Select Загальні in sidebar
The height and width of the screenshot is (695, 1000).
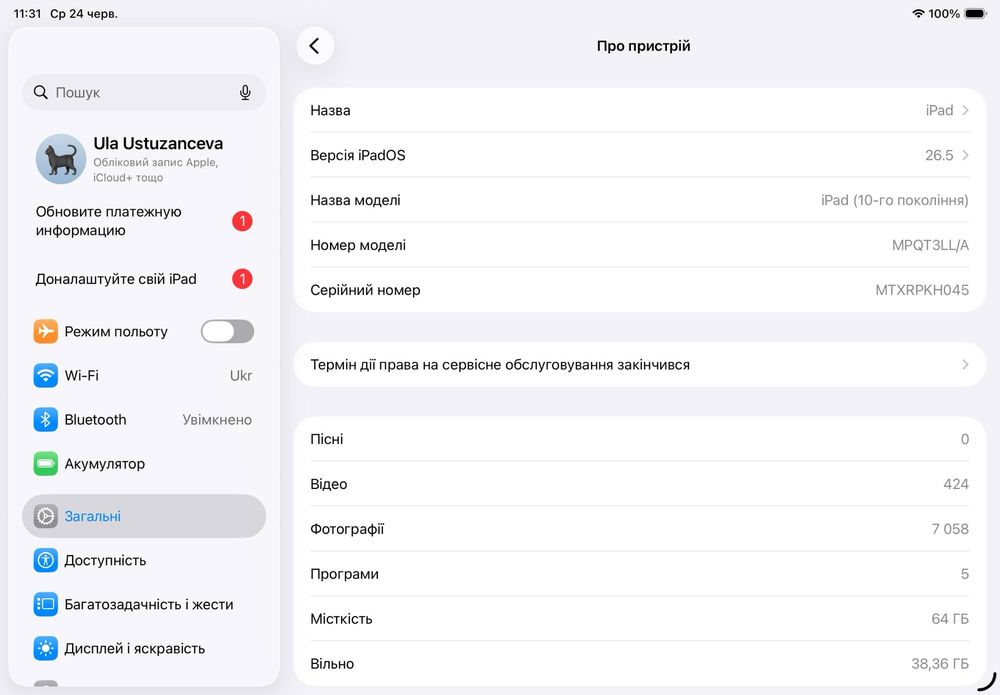tap(144, 516)
